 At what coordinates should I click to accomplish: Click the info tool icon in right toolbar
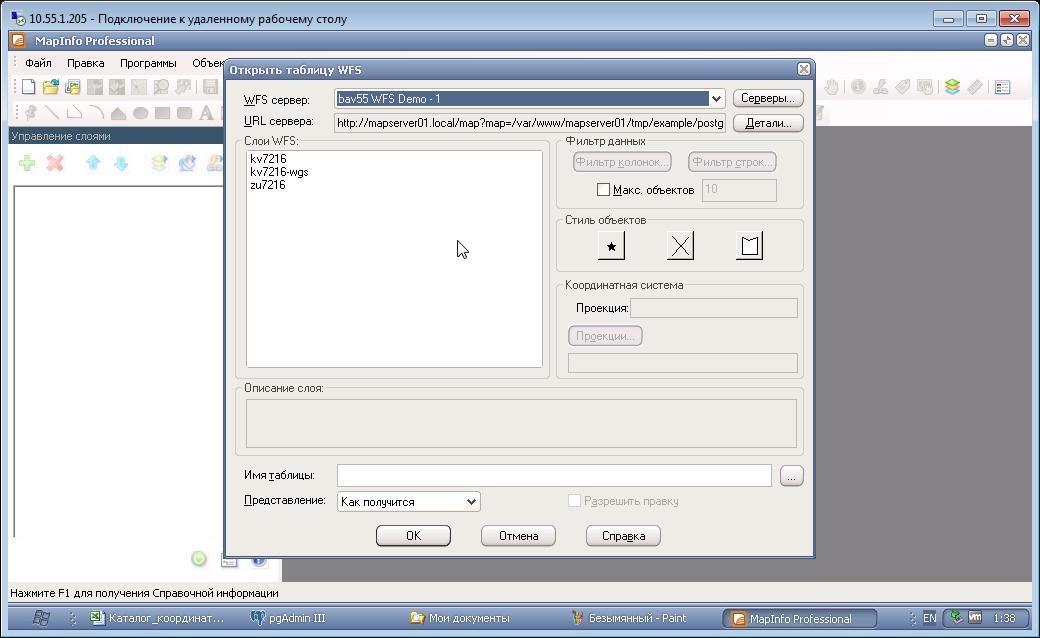click(858, 87)
